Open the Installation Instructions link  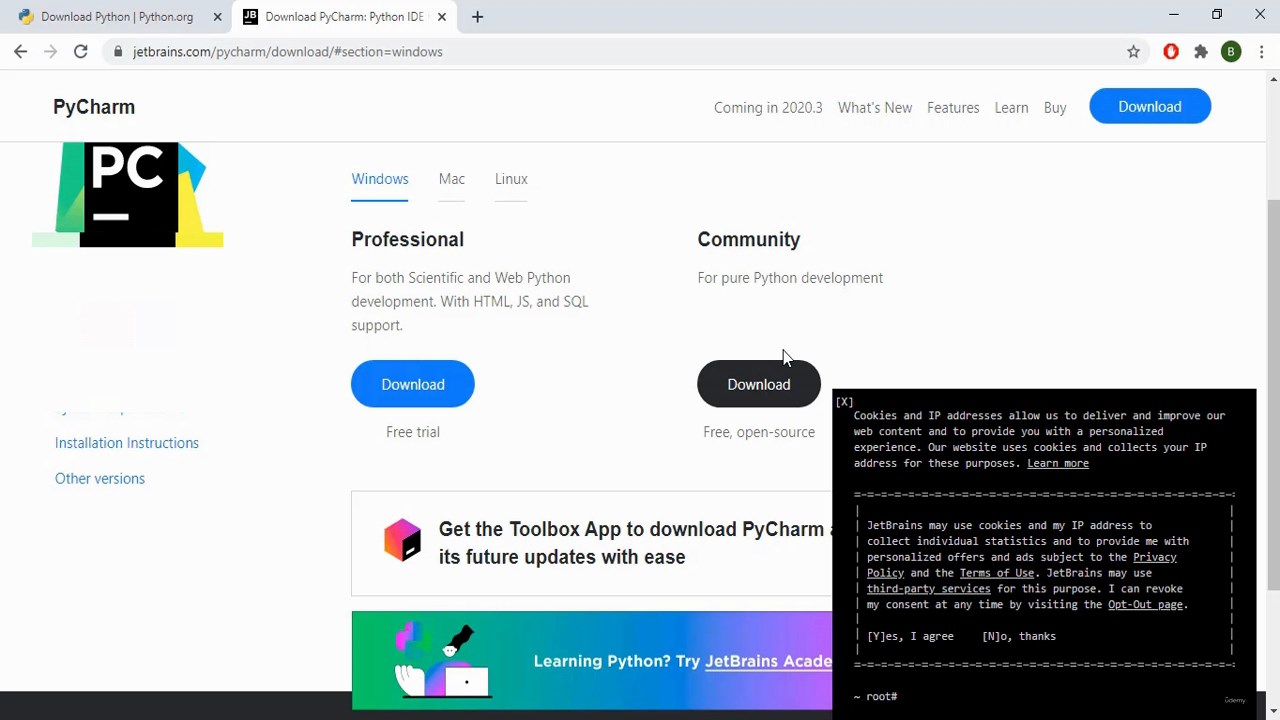[127, 443]
